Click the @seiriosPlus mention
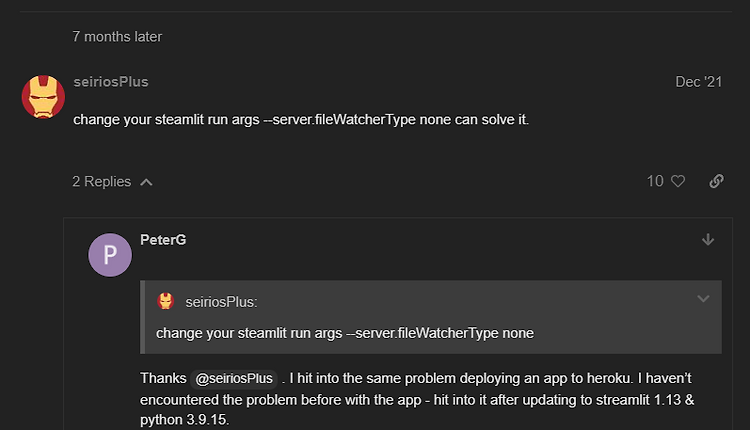Screen dimensions: 750x430 tap(234, 379)
